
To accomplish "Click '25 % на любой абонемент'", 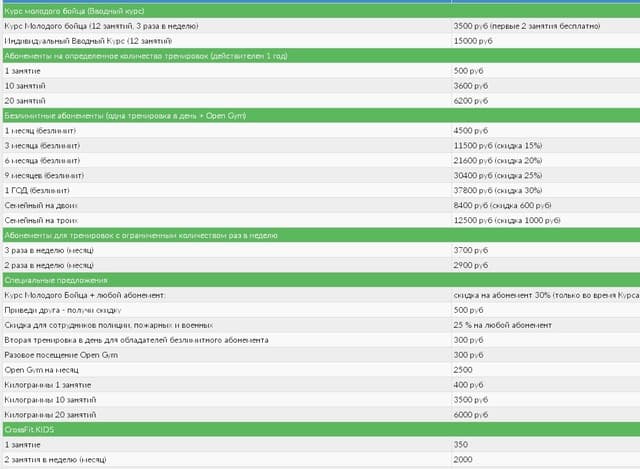I will 502,325.
